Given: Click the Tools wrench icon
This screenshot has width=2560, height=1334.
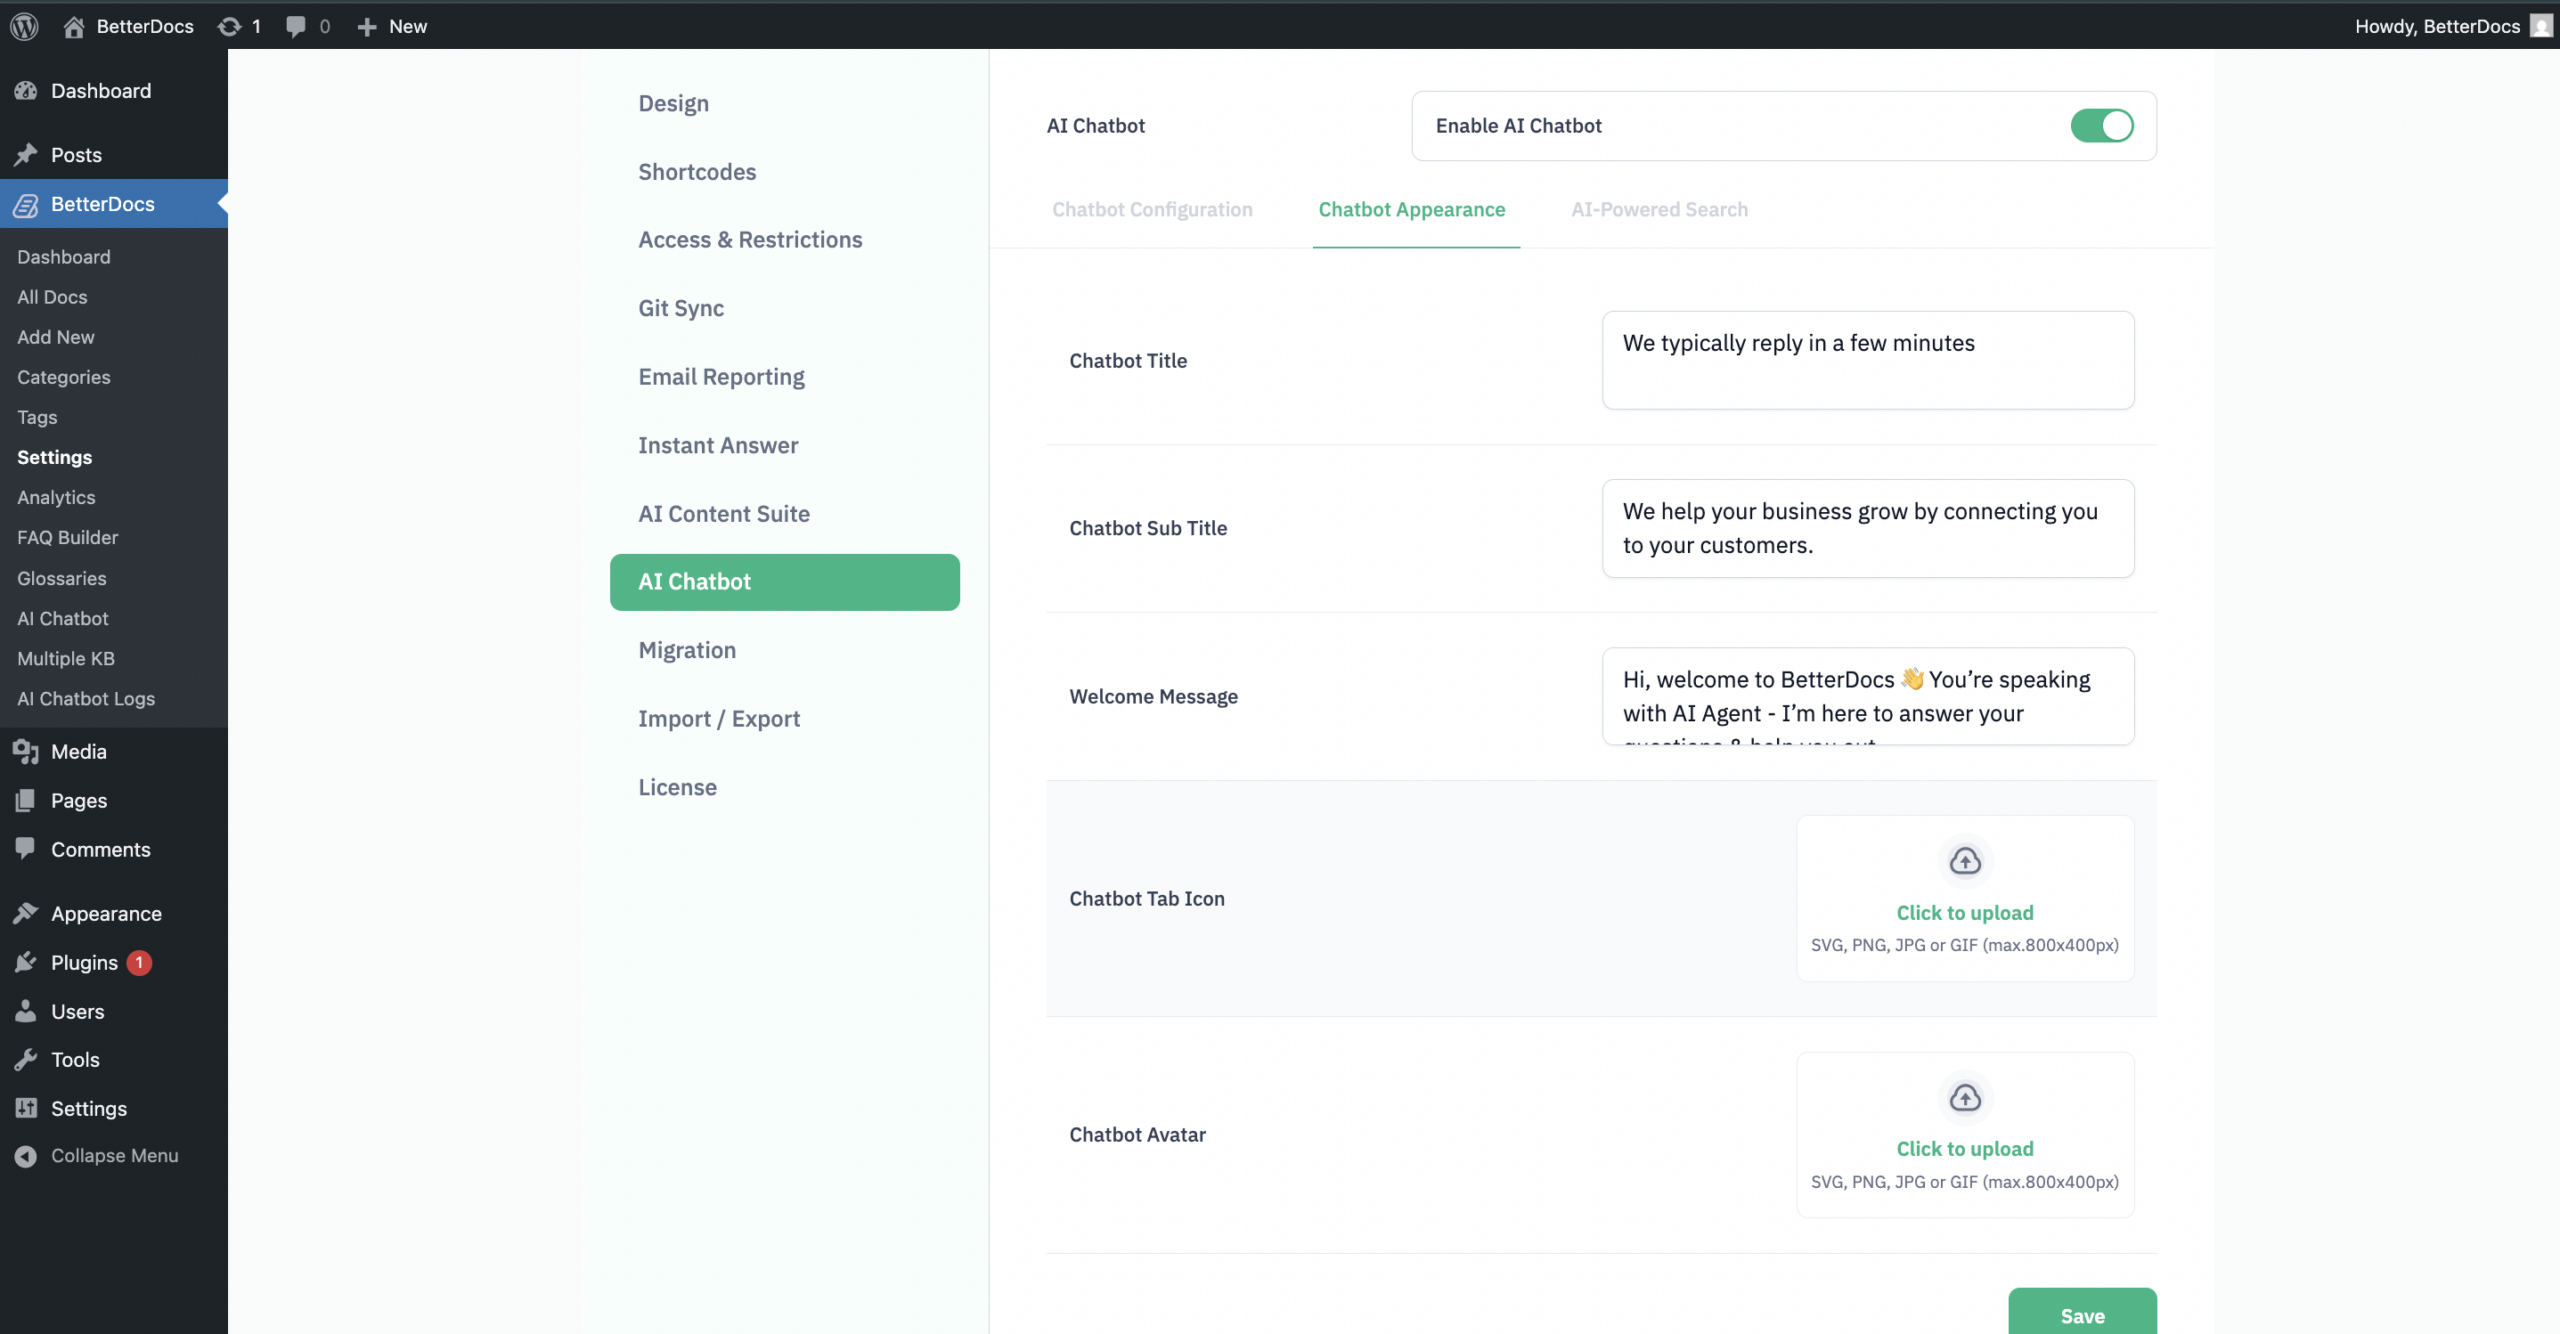Looking at the screenshot, I should pyautogui.click(x=26, y=1059).
